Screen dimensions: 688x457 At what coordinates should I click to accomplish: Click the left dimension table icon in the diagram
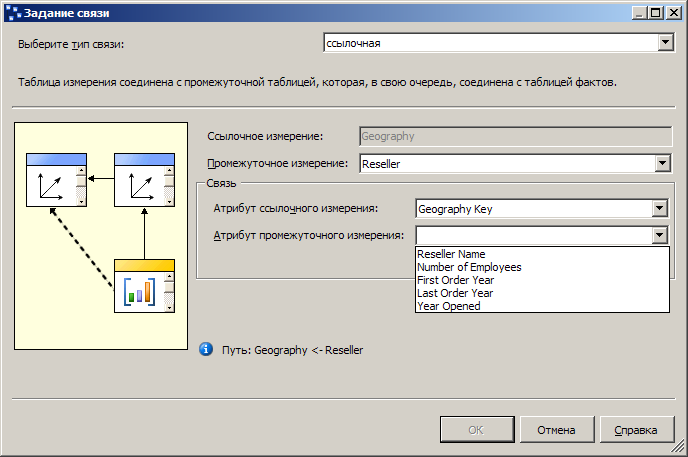[x=57, y=180]
